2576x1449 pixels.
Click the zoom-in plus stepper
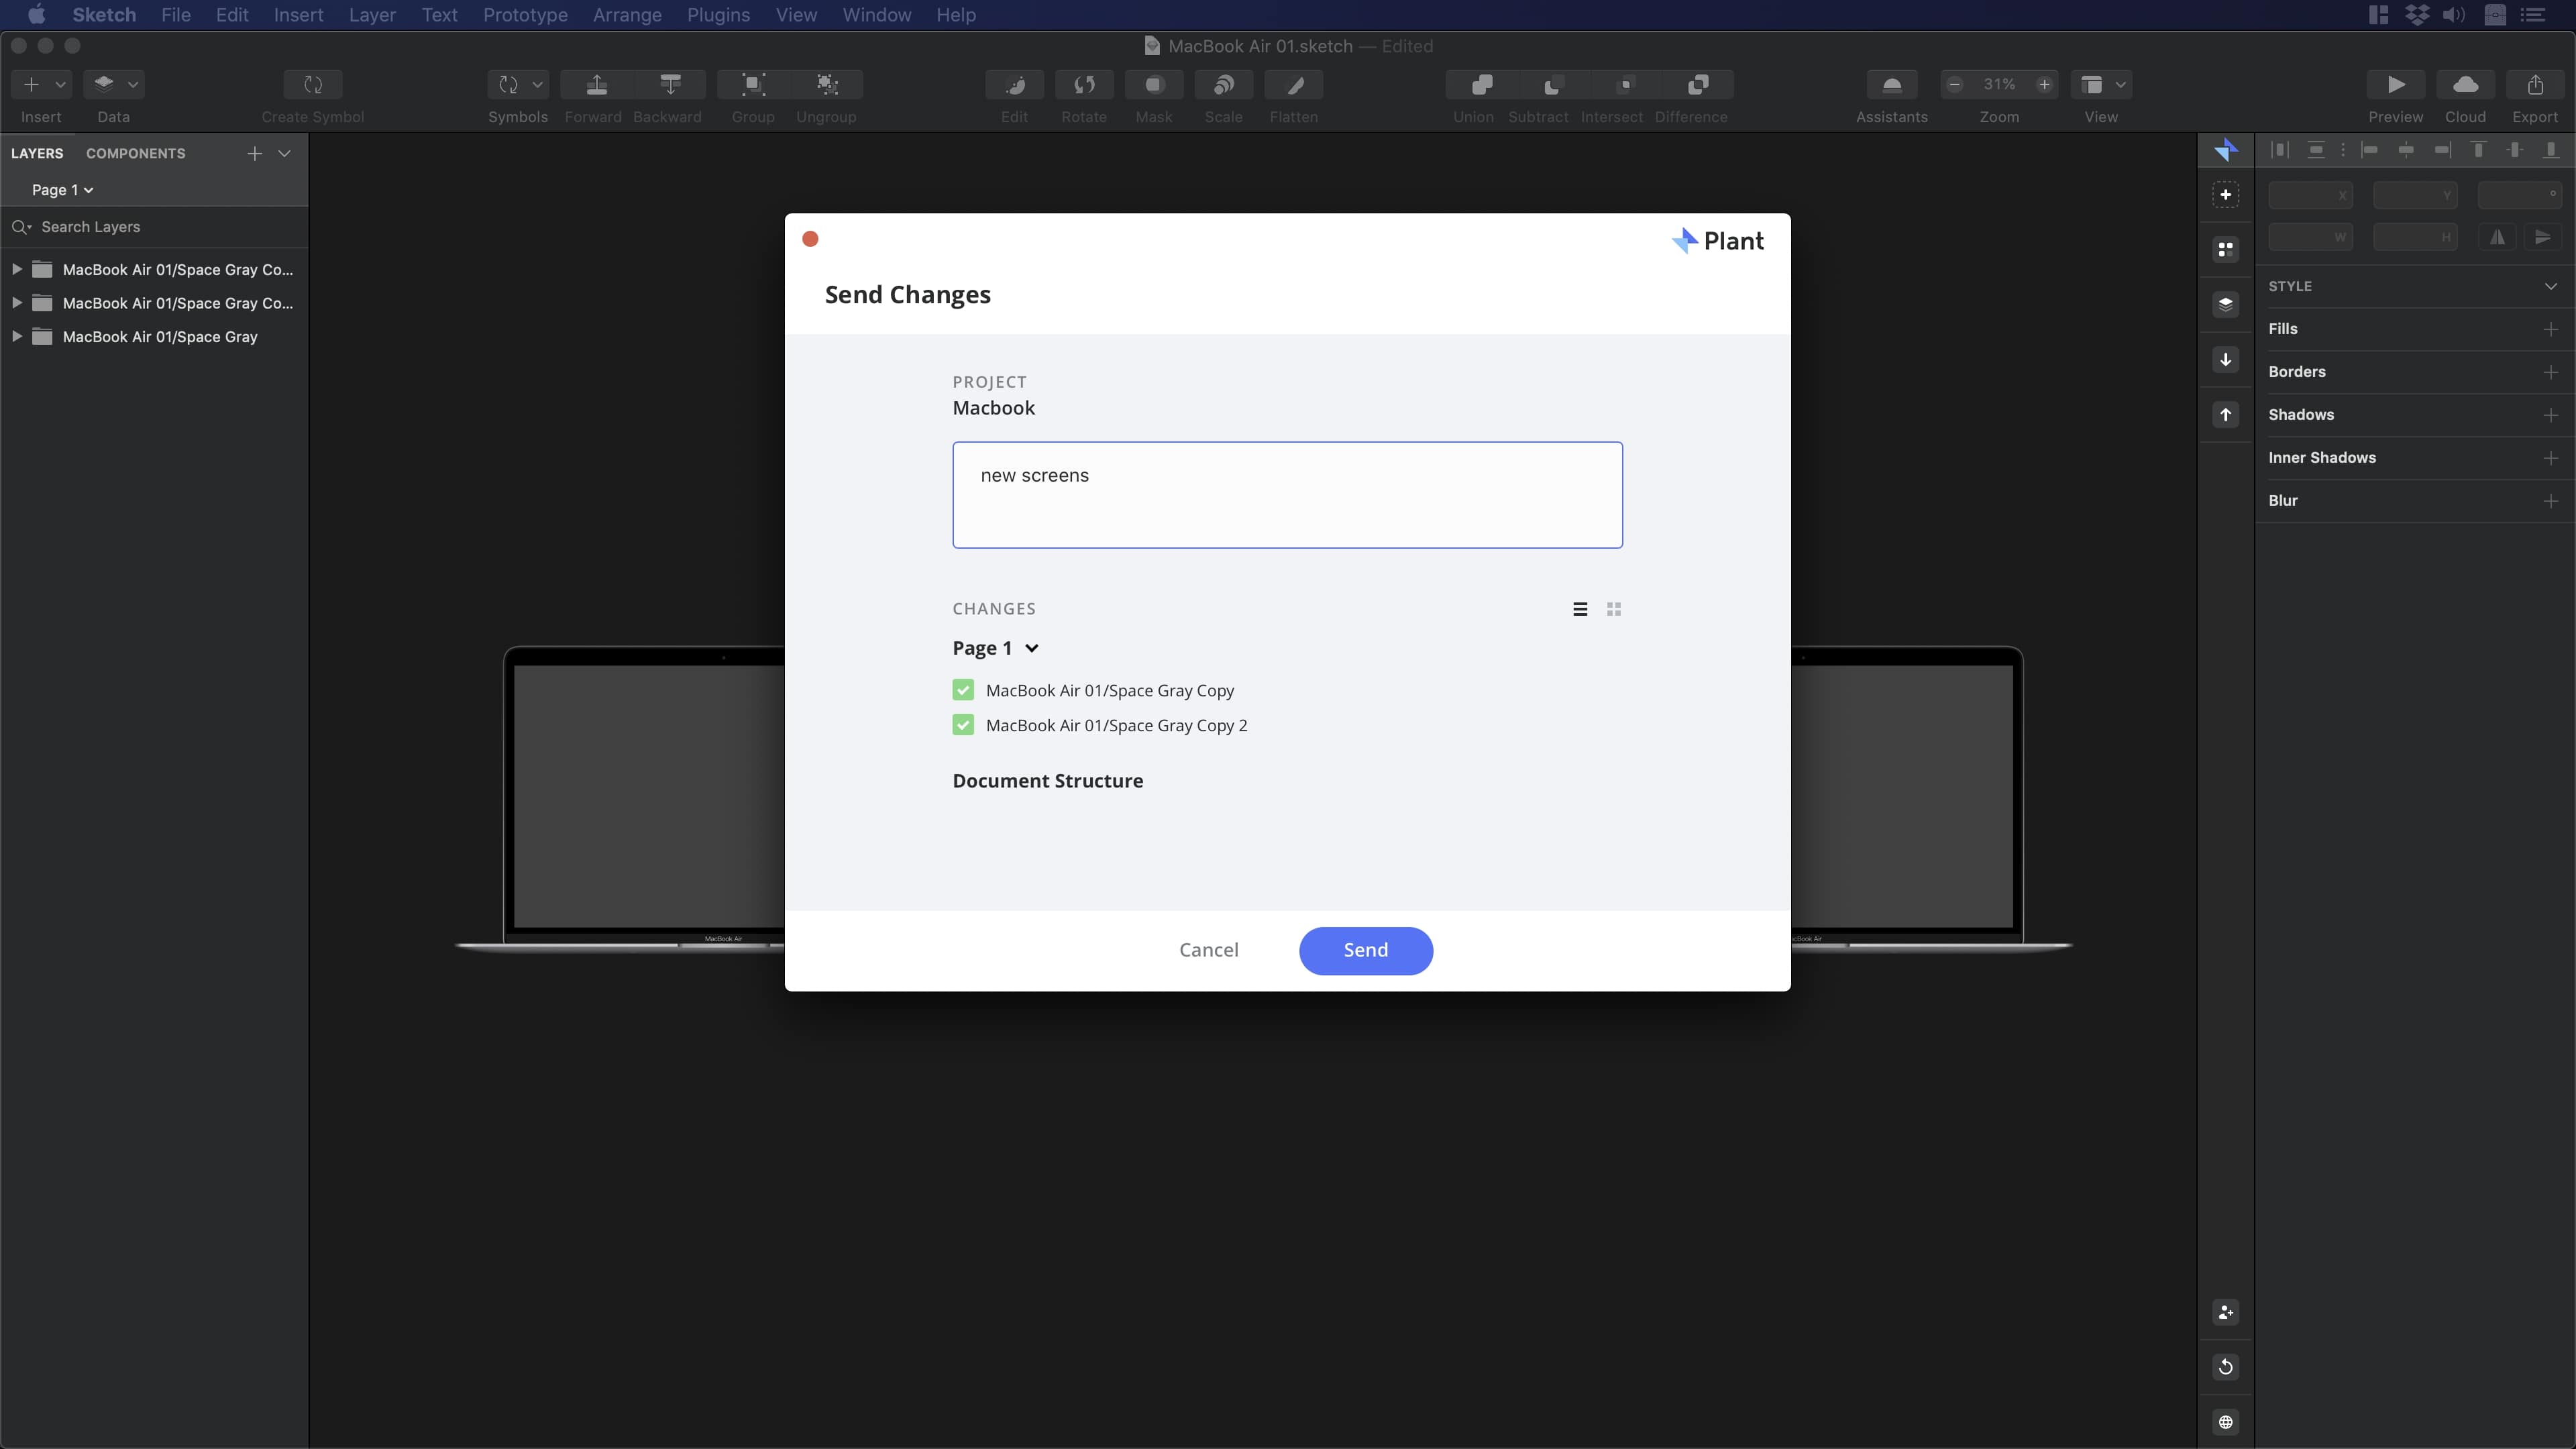point(2044,85)
